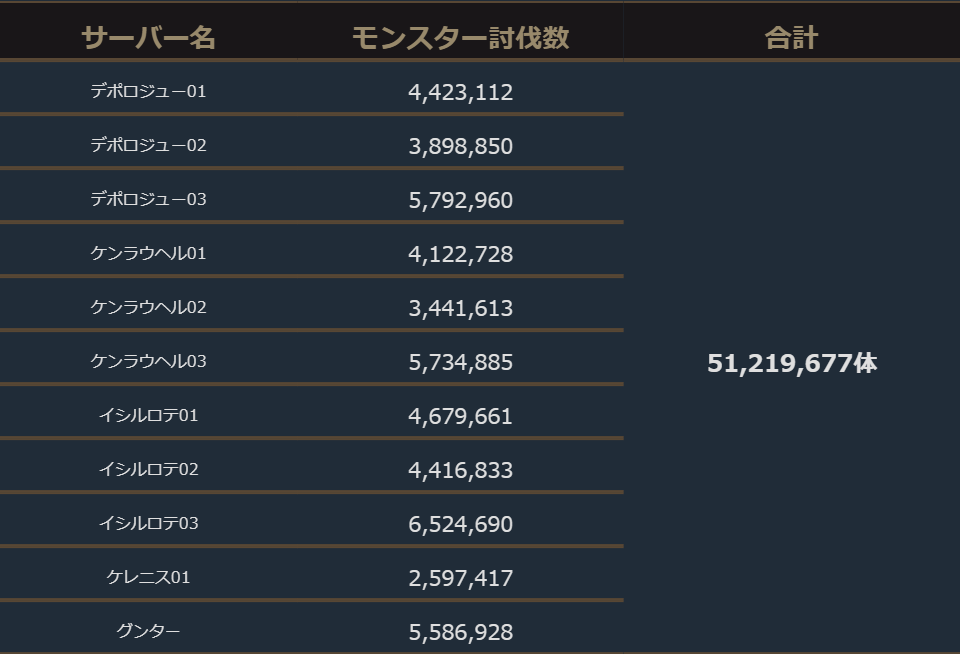Click the デポロジュー03 server row label

(148, 200)
